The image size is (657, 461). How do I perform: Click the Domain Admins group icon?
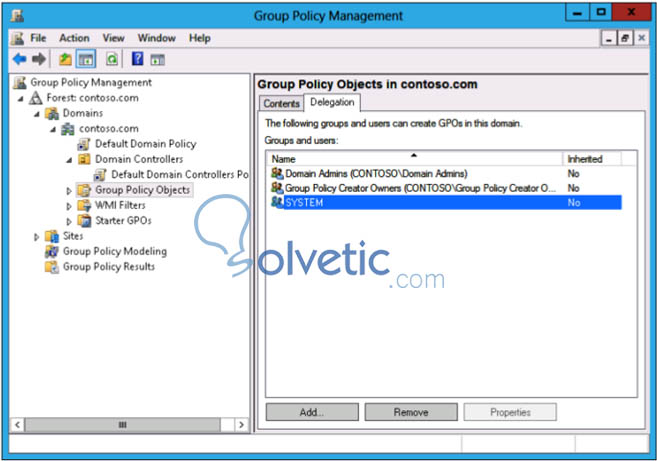pos(277,173)
